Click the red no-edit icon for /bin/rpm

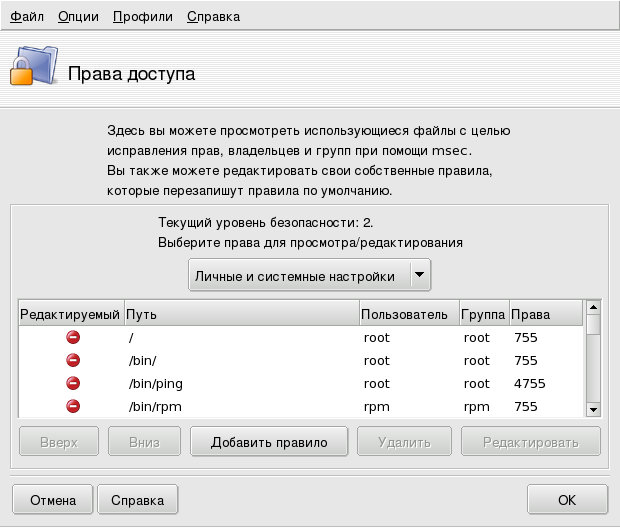(73, 406)
